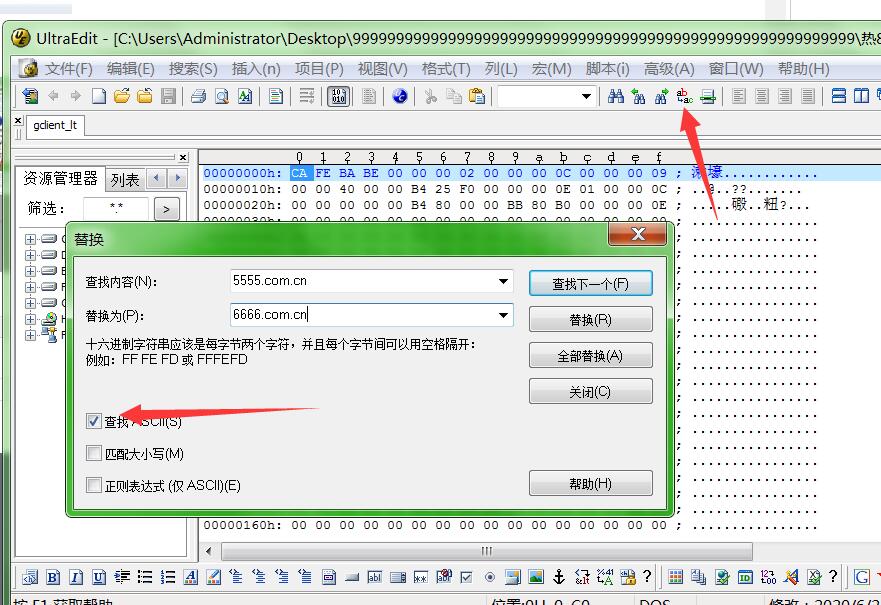Click the open file folder icon
Viewport: 881px width, 605px height.
pyautogui.click(x=122, y=96)
